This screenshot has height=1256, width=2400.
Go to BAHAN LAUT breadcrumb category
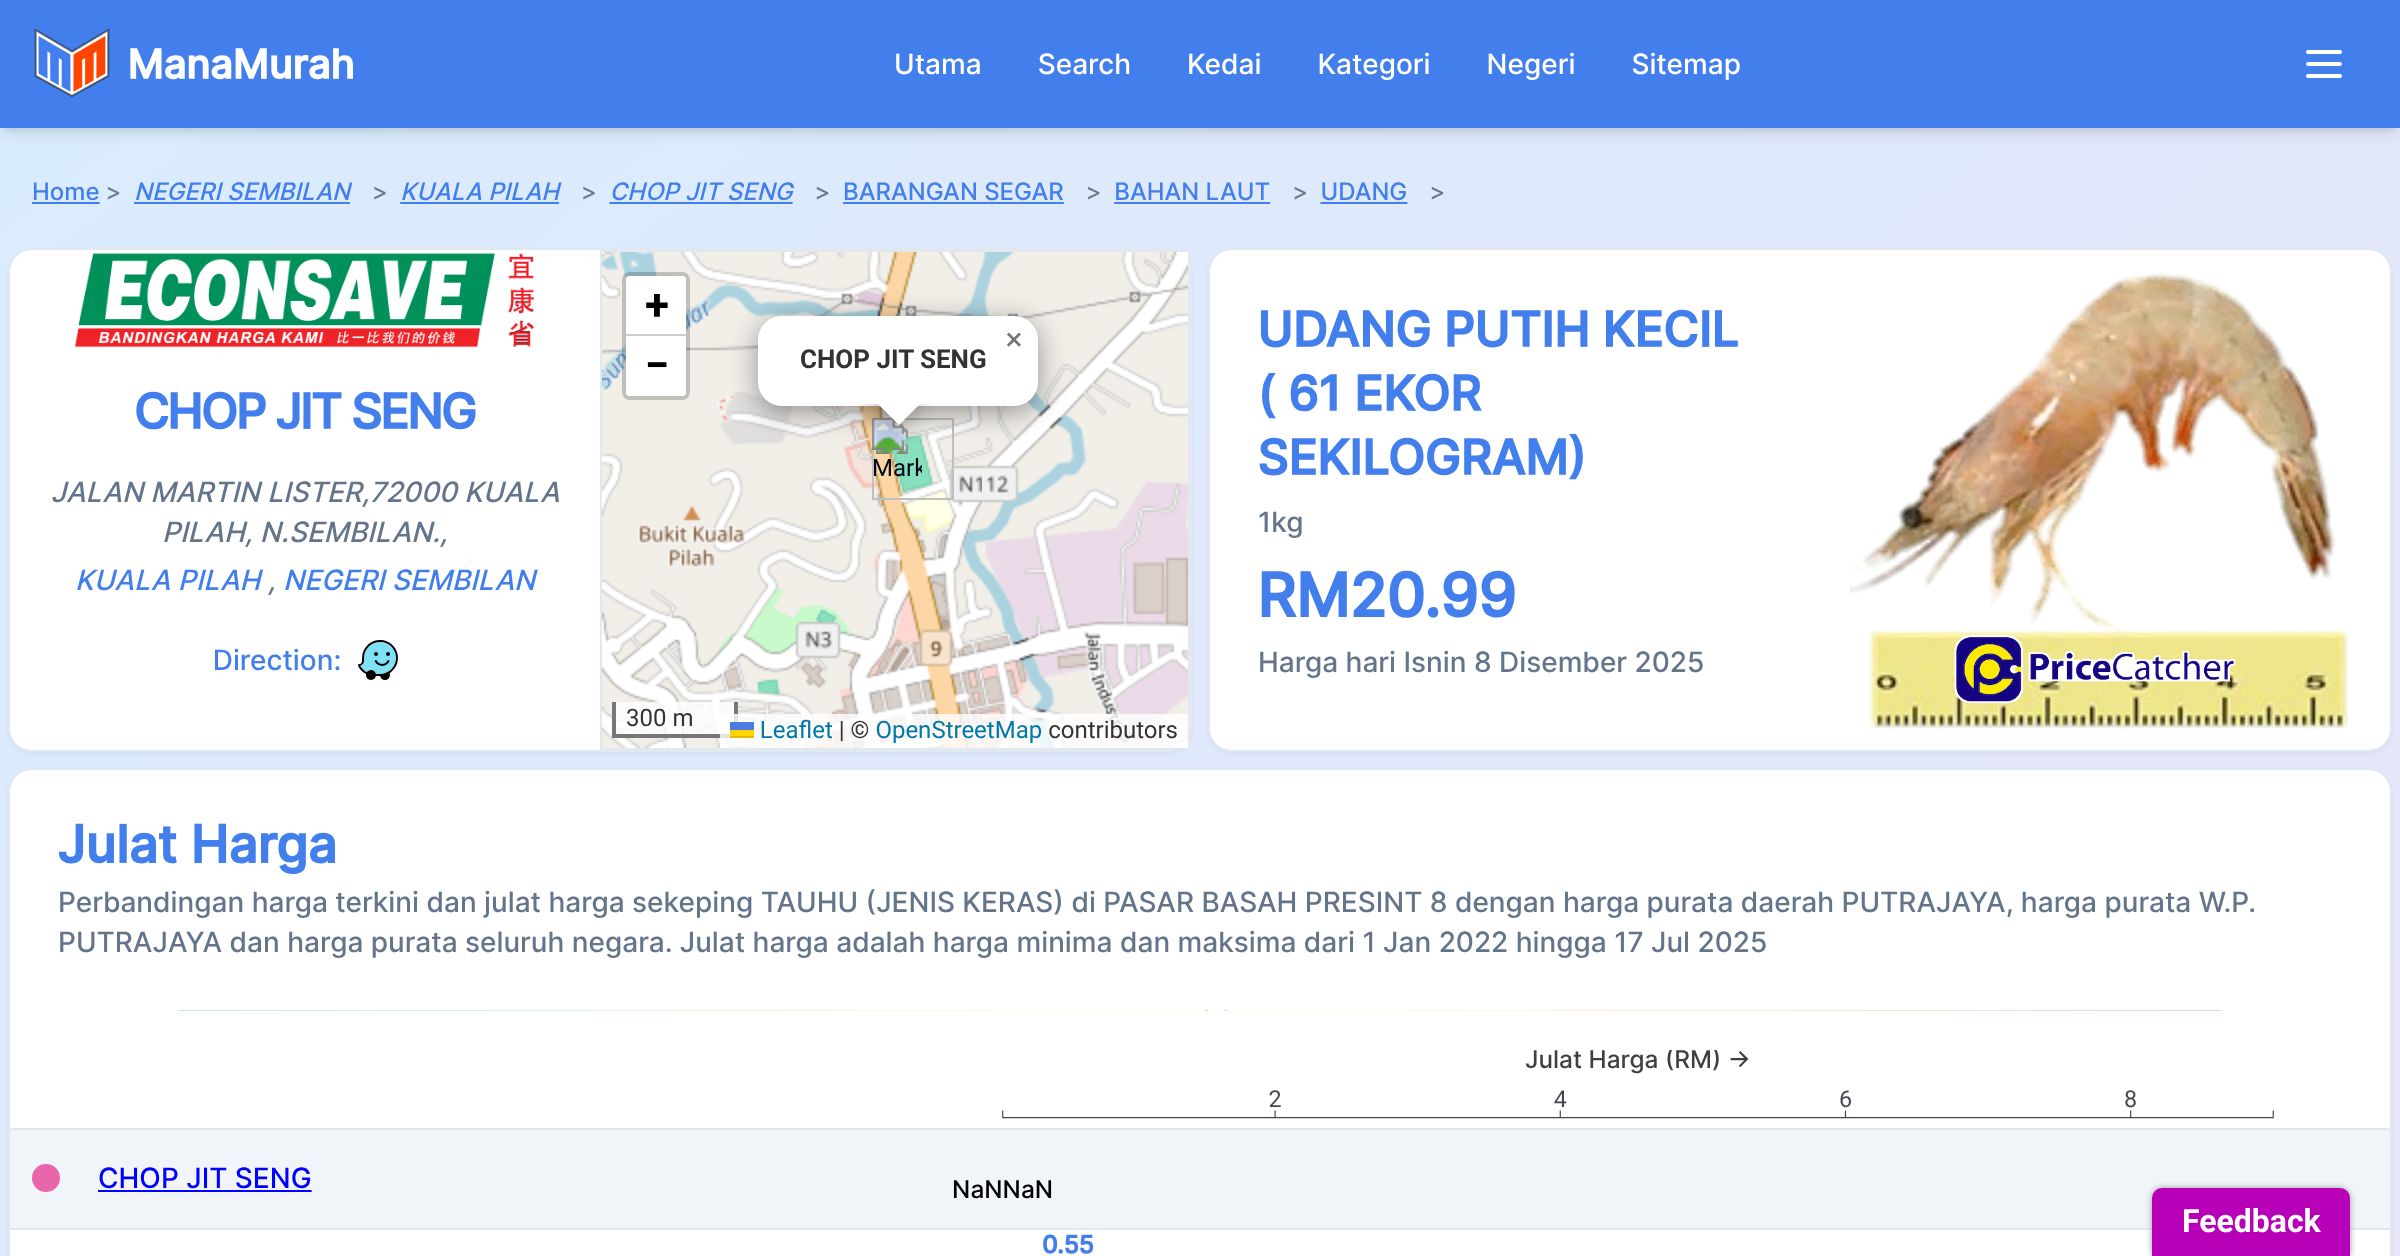point(1191,191)
